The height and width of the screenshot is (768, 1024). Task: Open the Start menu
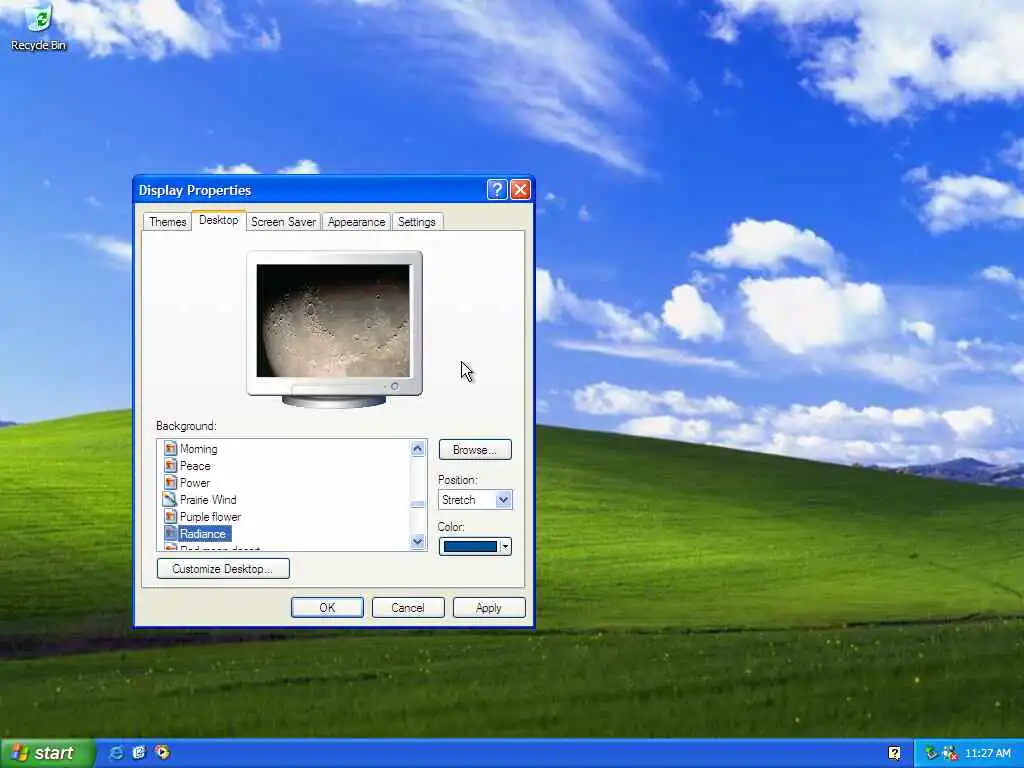pyautogui.click(x=47, y=753)
